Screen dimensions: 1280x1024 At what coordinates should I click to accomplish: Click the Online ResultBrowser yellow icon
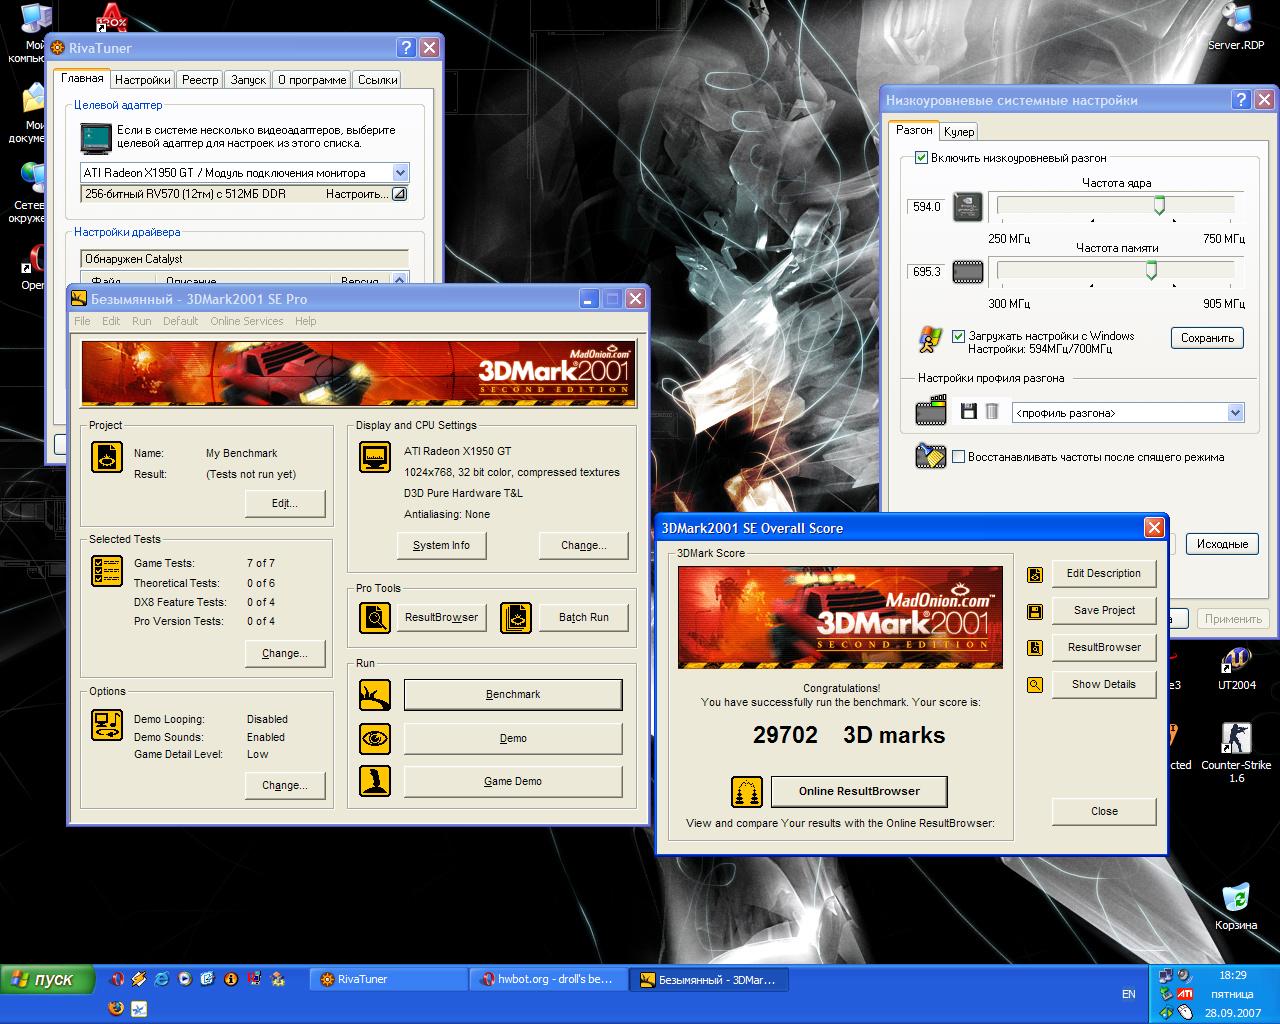(747, 791)
